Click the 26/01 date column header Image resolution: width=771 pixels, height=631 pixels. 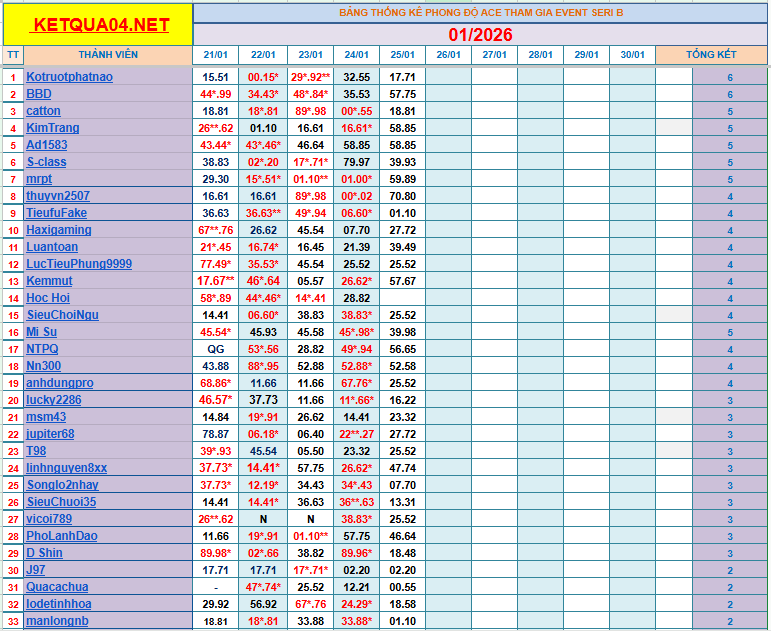[x=449, y=55]
